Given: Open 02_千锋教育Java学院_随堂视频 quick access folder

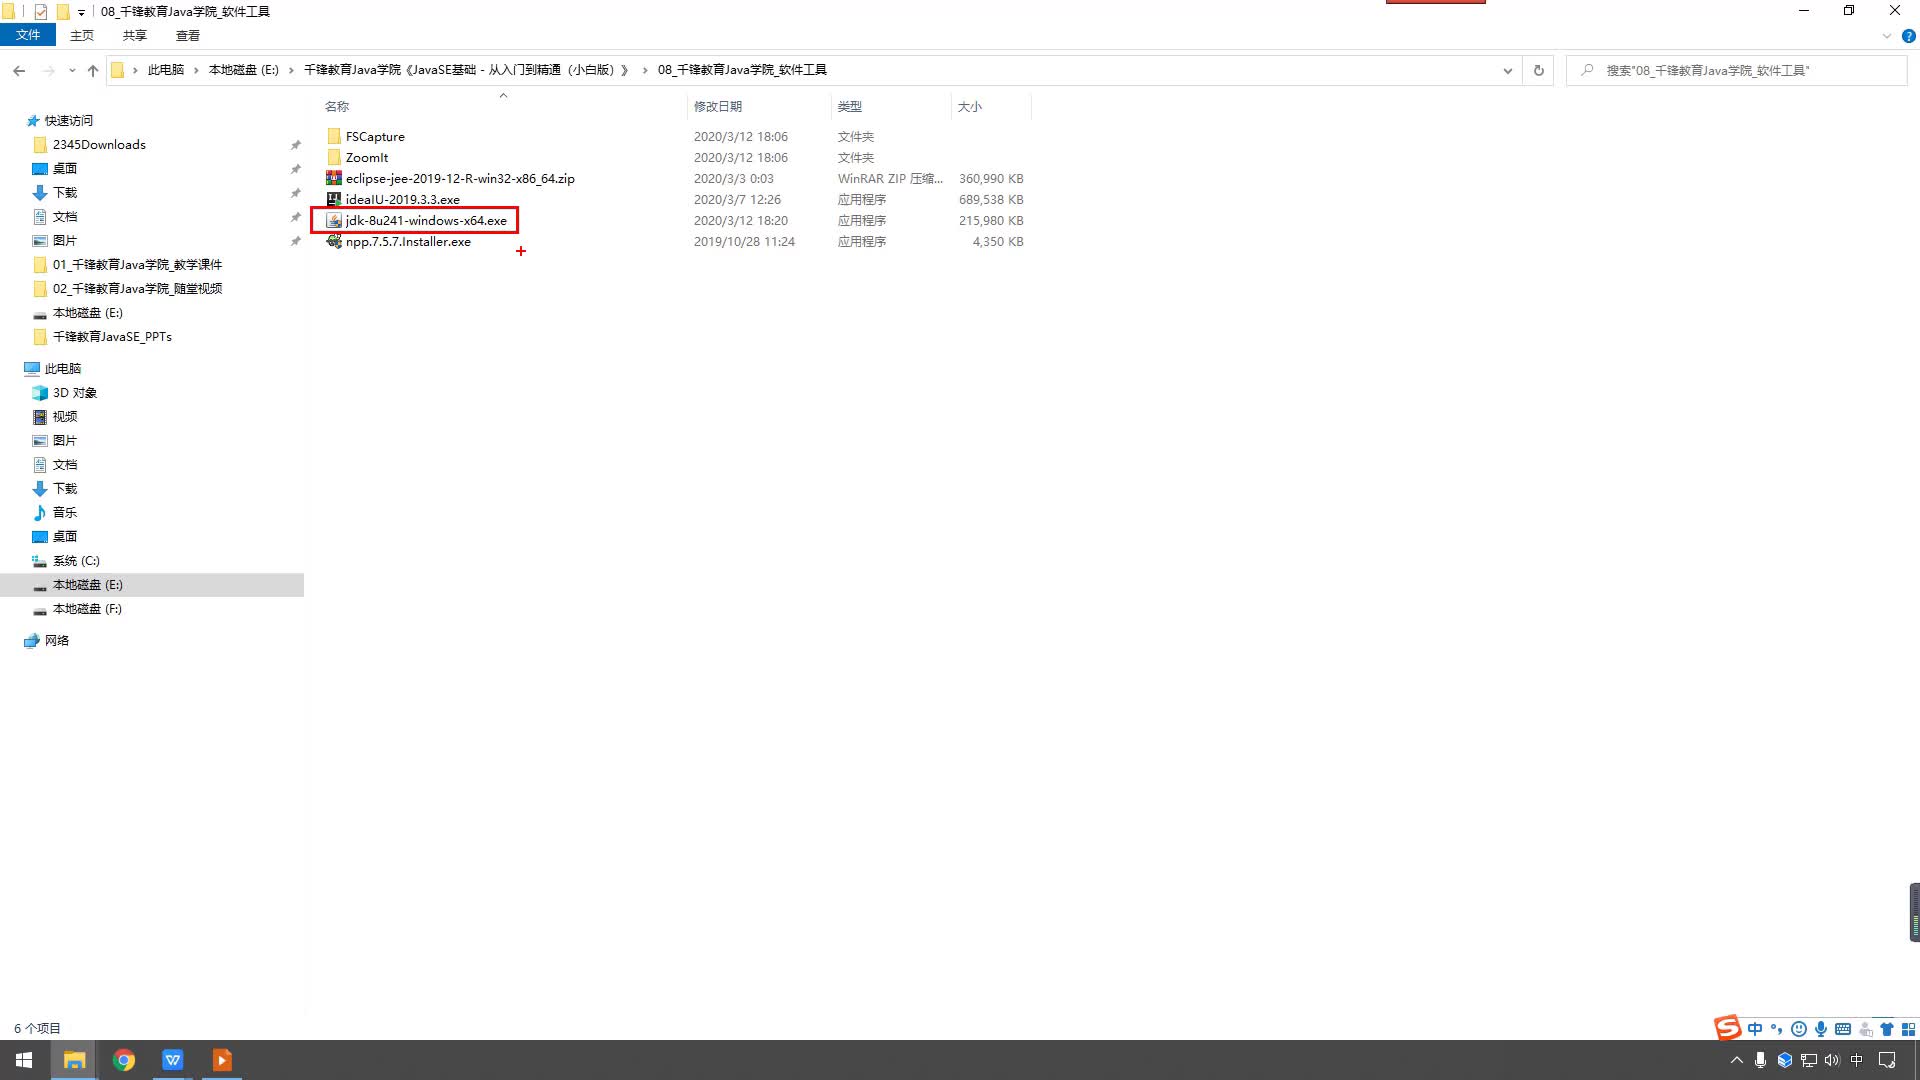Looking at the screenshot, I should (137, 288).
